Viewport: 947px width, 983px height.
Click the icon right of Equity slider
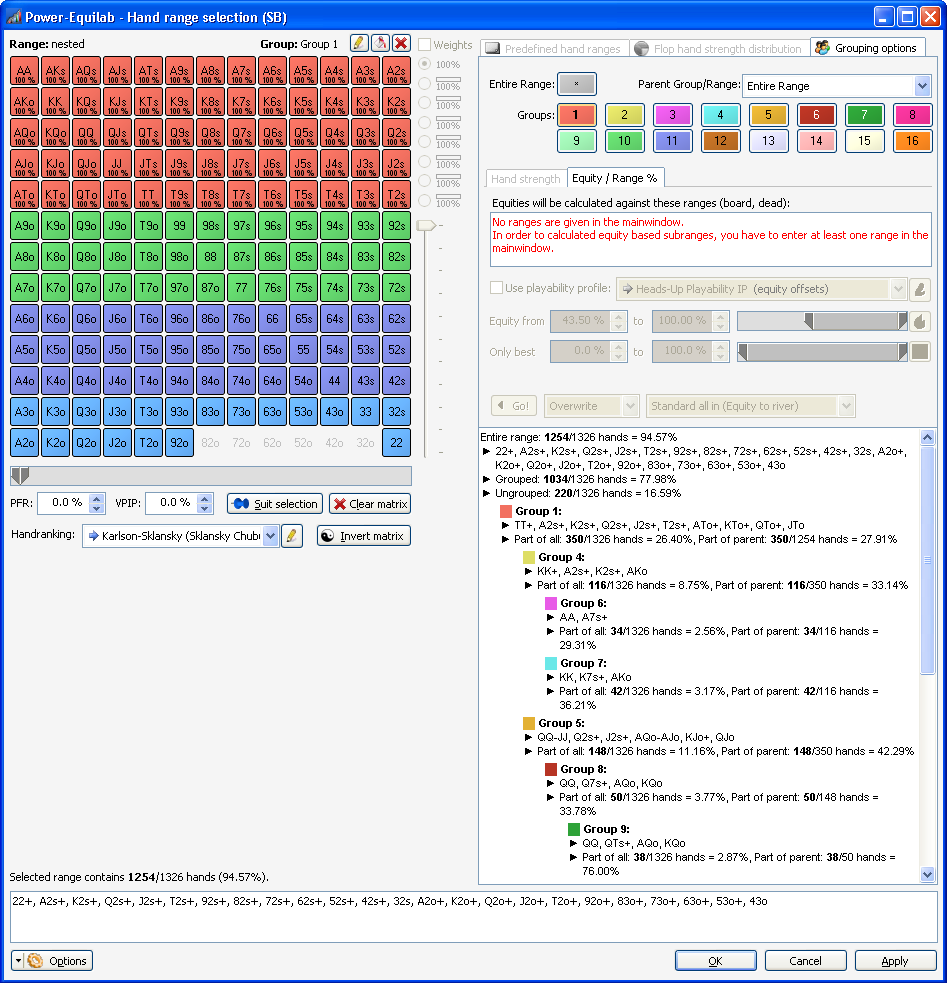[x=919, y=322]
